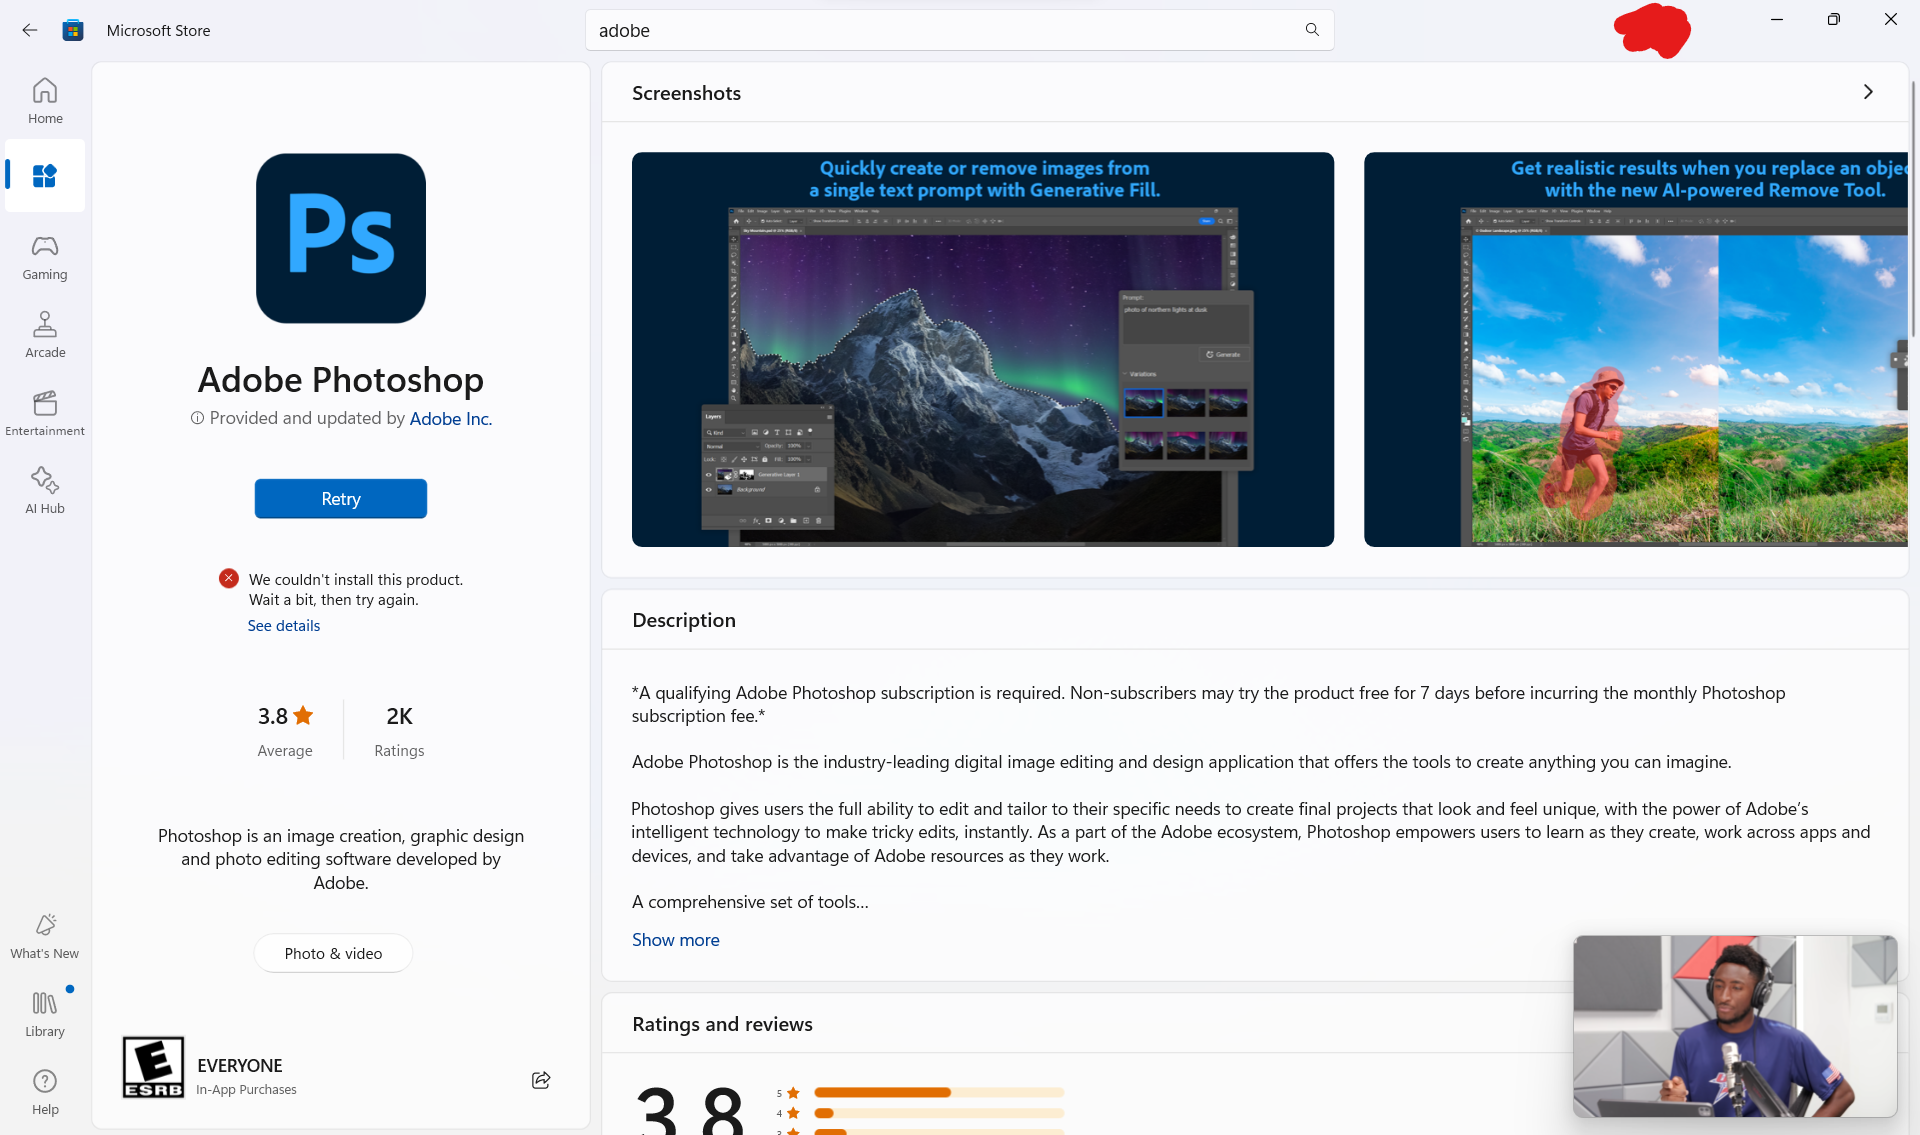Click the picture-in-picture video overlay

click(x=1735, y=1026)
